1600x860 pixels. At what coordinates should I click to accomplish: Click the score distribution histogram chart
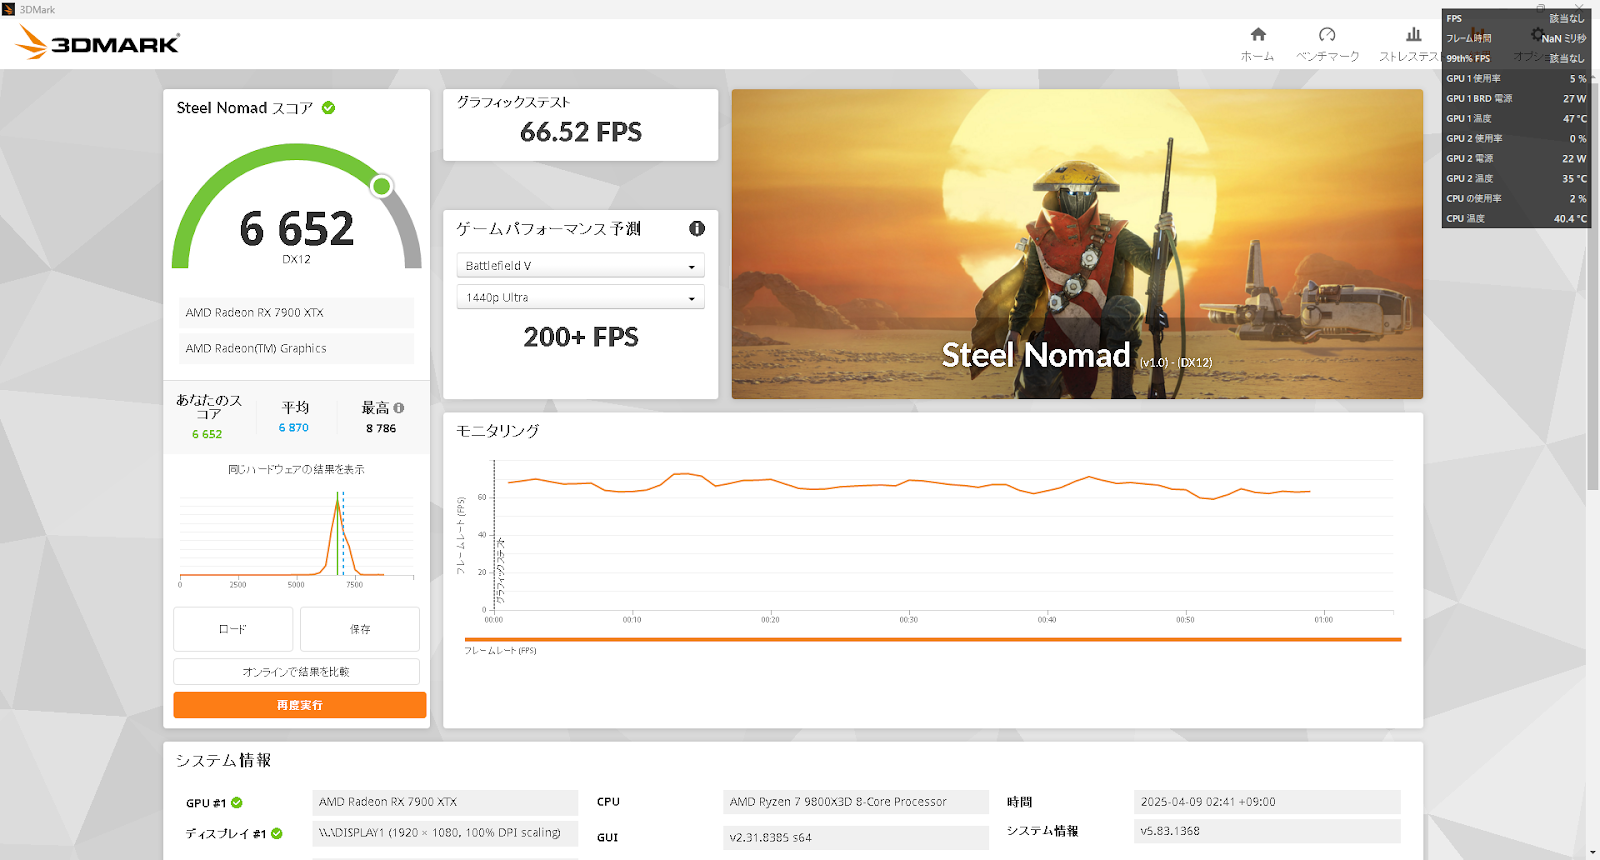(296, 537)
